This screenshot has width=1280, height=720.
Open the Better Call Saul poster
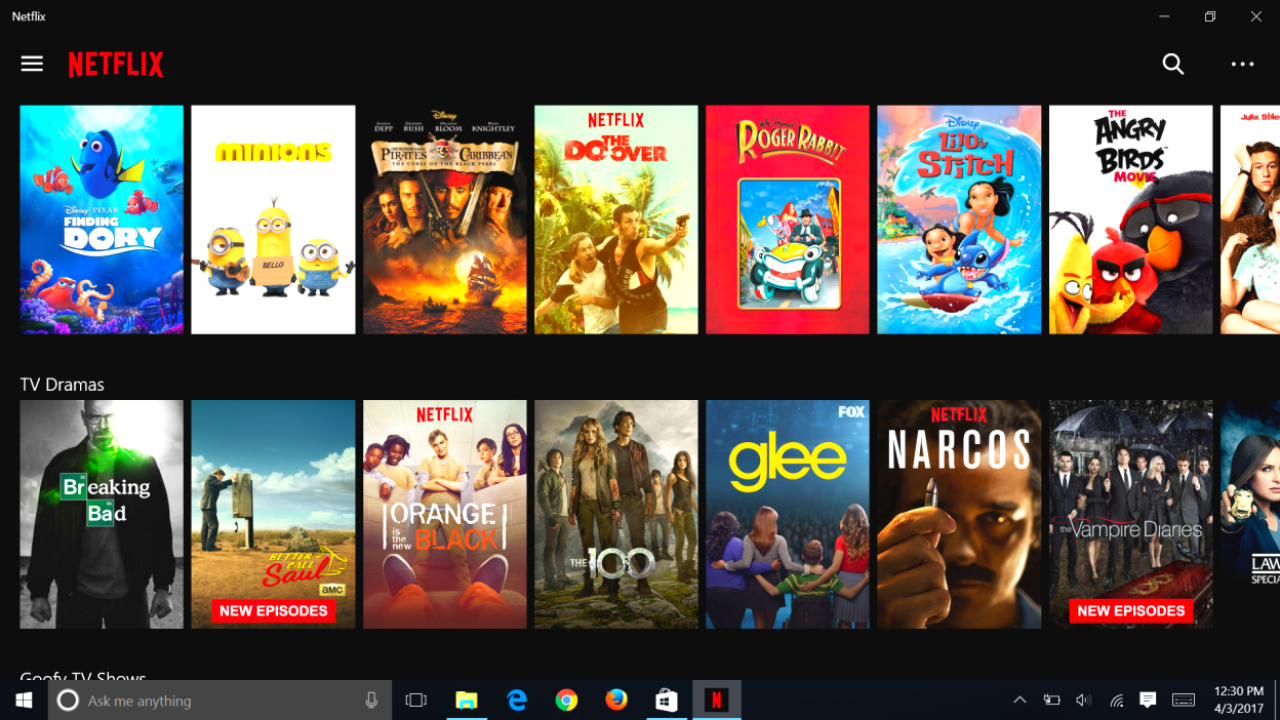point(273,514)
